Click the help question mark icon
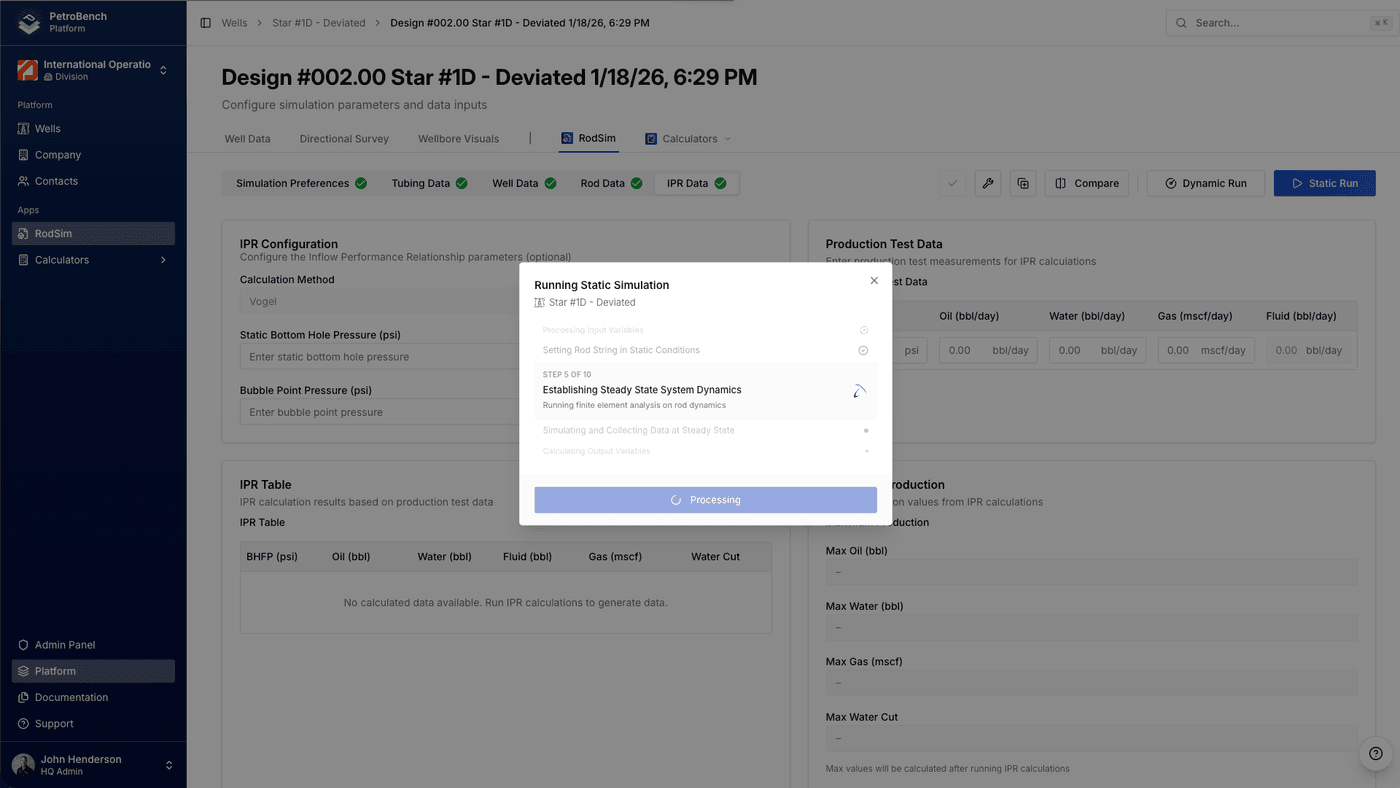 tap(1375, 754)
